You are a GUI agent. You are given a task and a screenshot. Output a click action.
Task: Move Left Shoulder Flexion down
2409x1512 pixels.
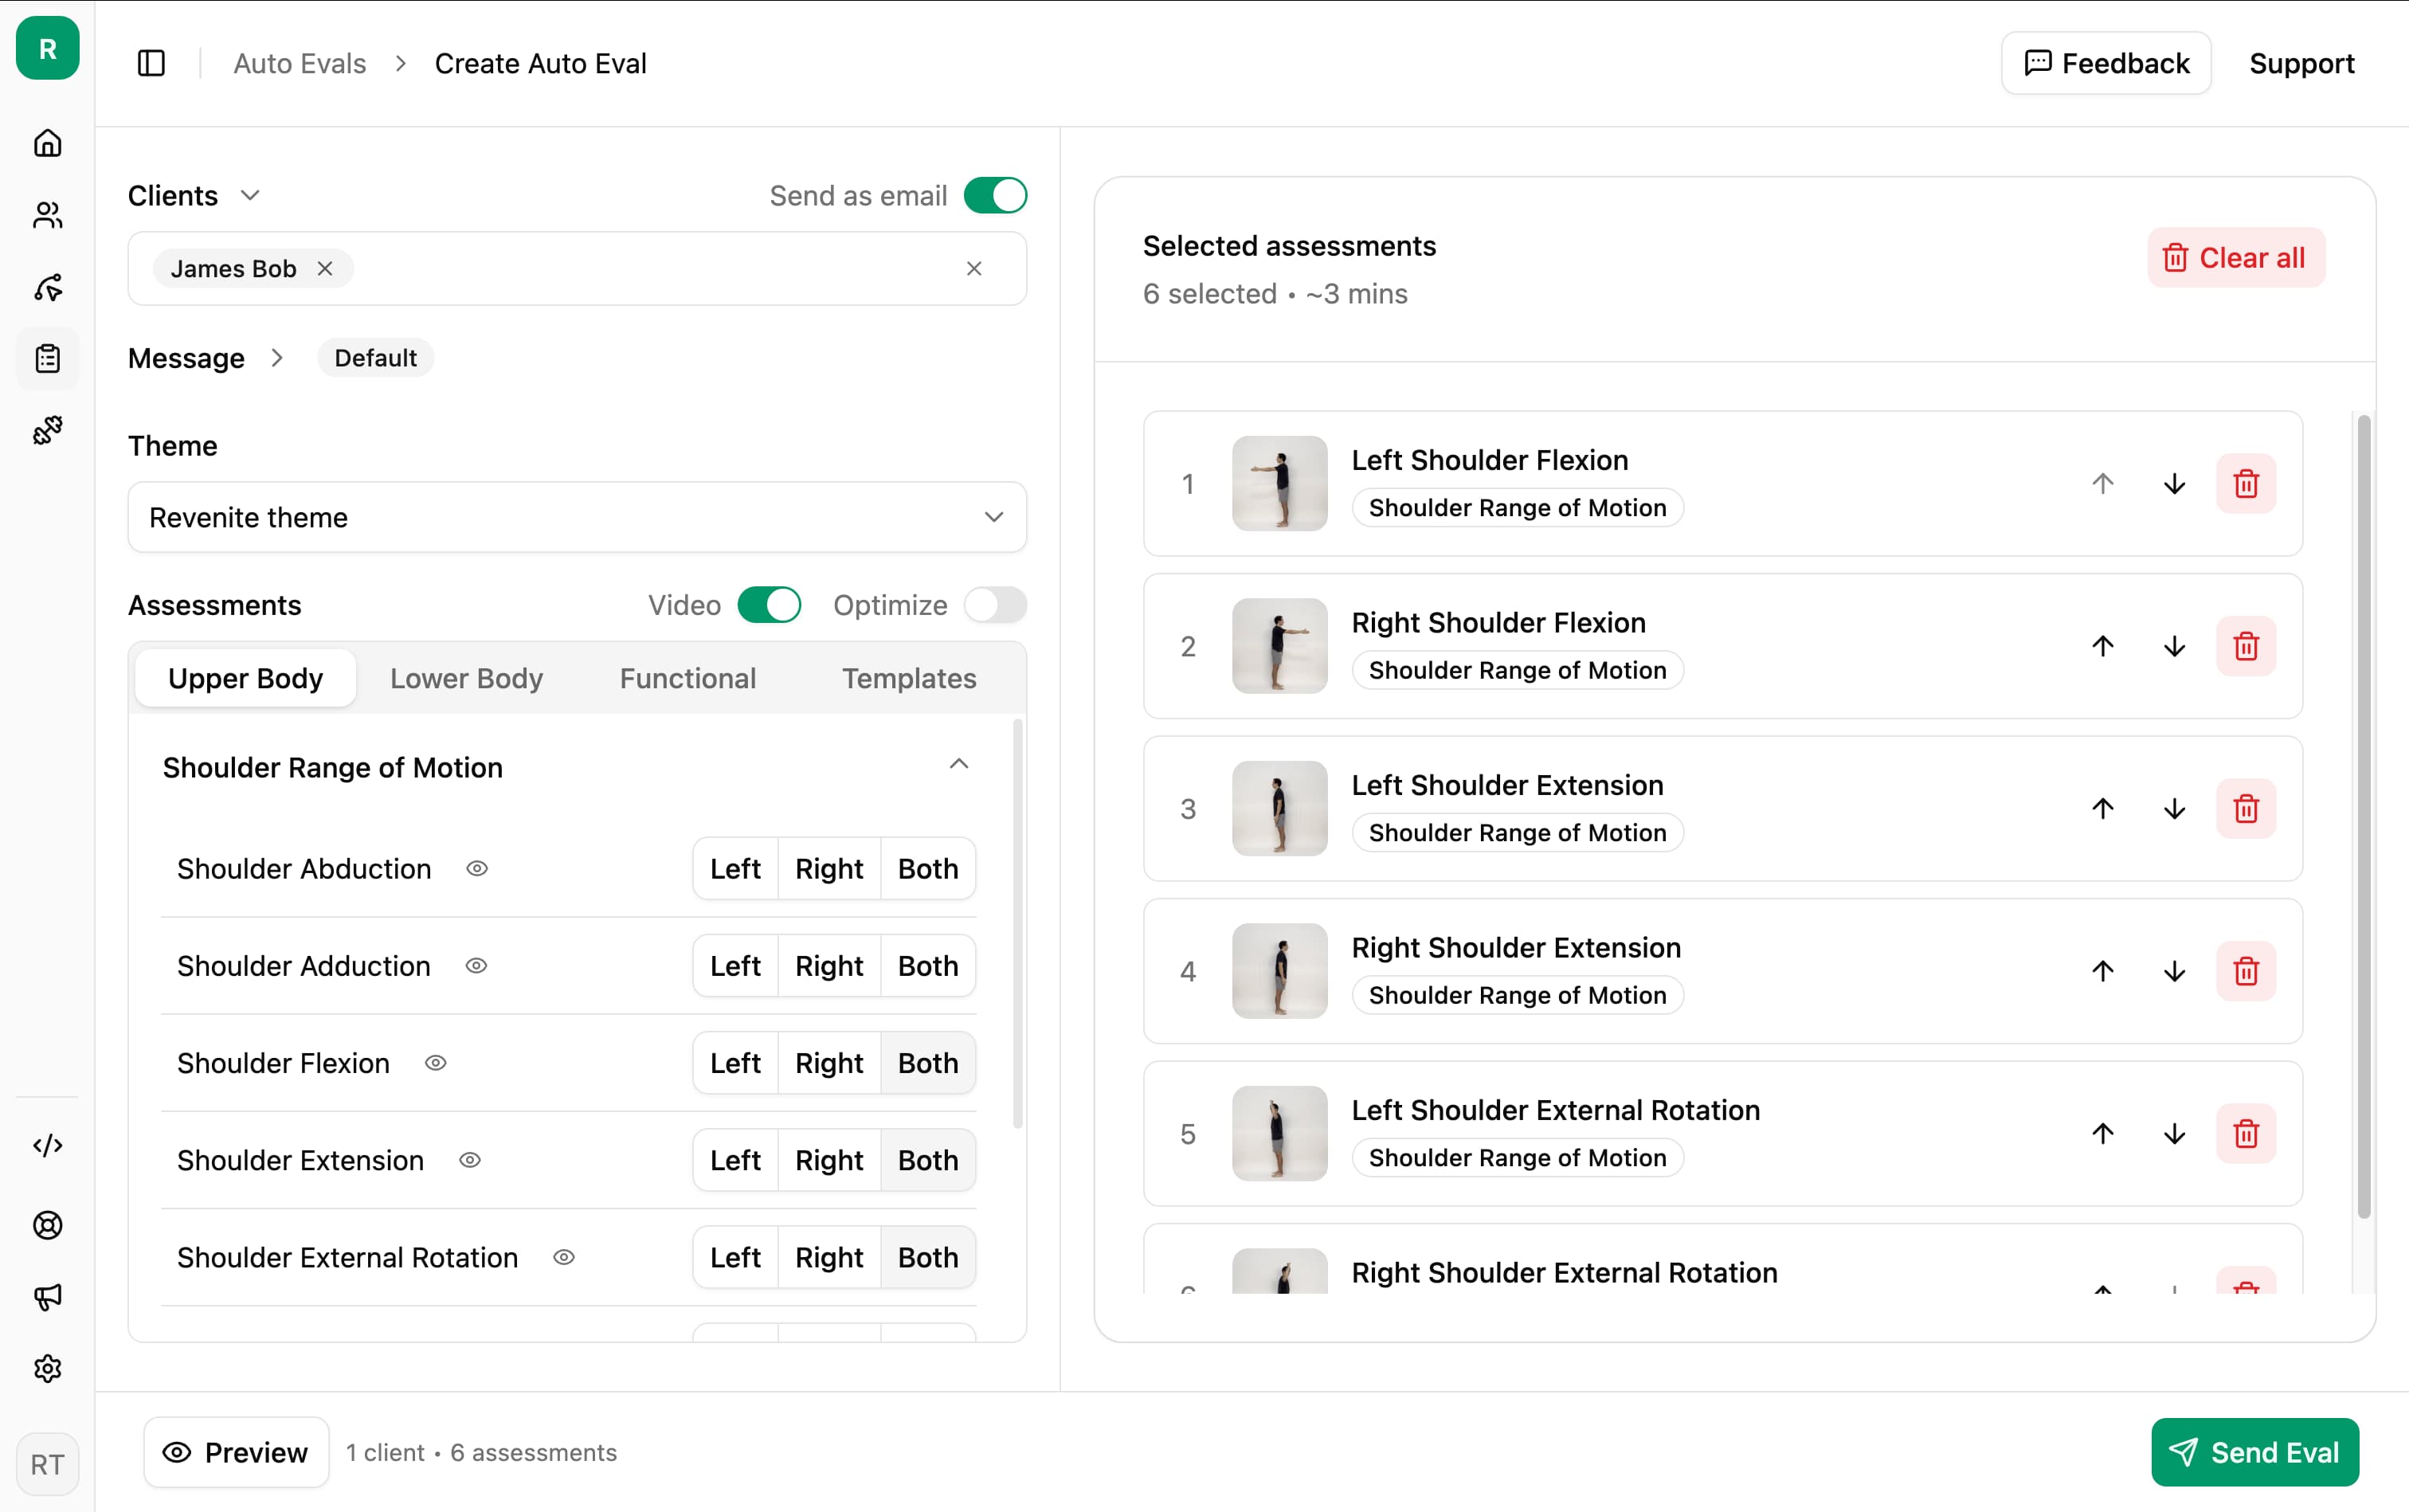pyautogui.click(x=2174, y=484)
